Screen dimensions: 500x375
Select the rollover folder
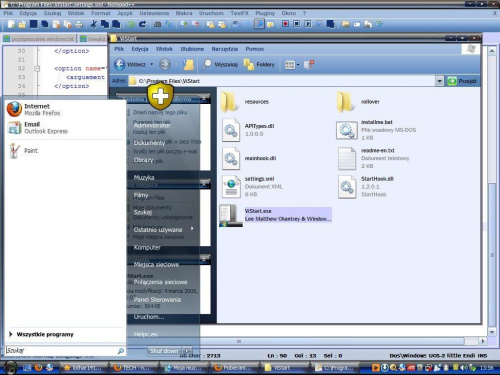click(x=358, y=102)
